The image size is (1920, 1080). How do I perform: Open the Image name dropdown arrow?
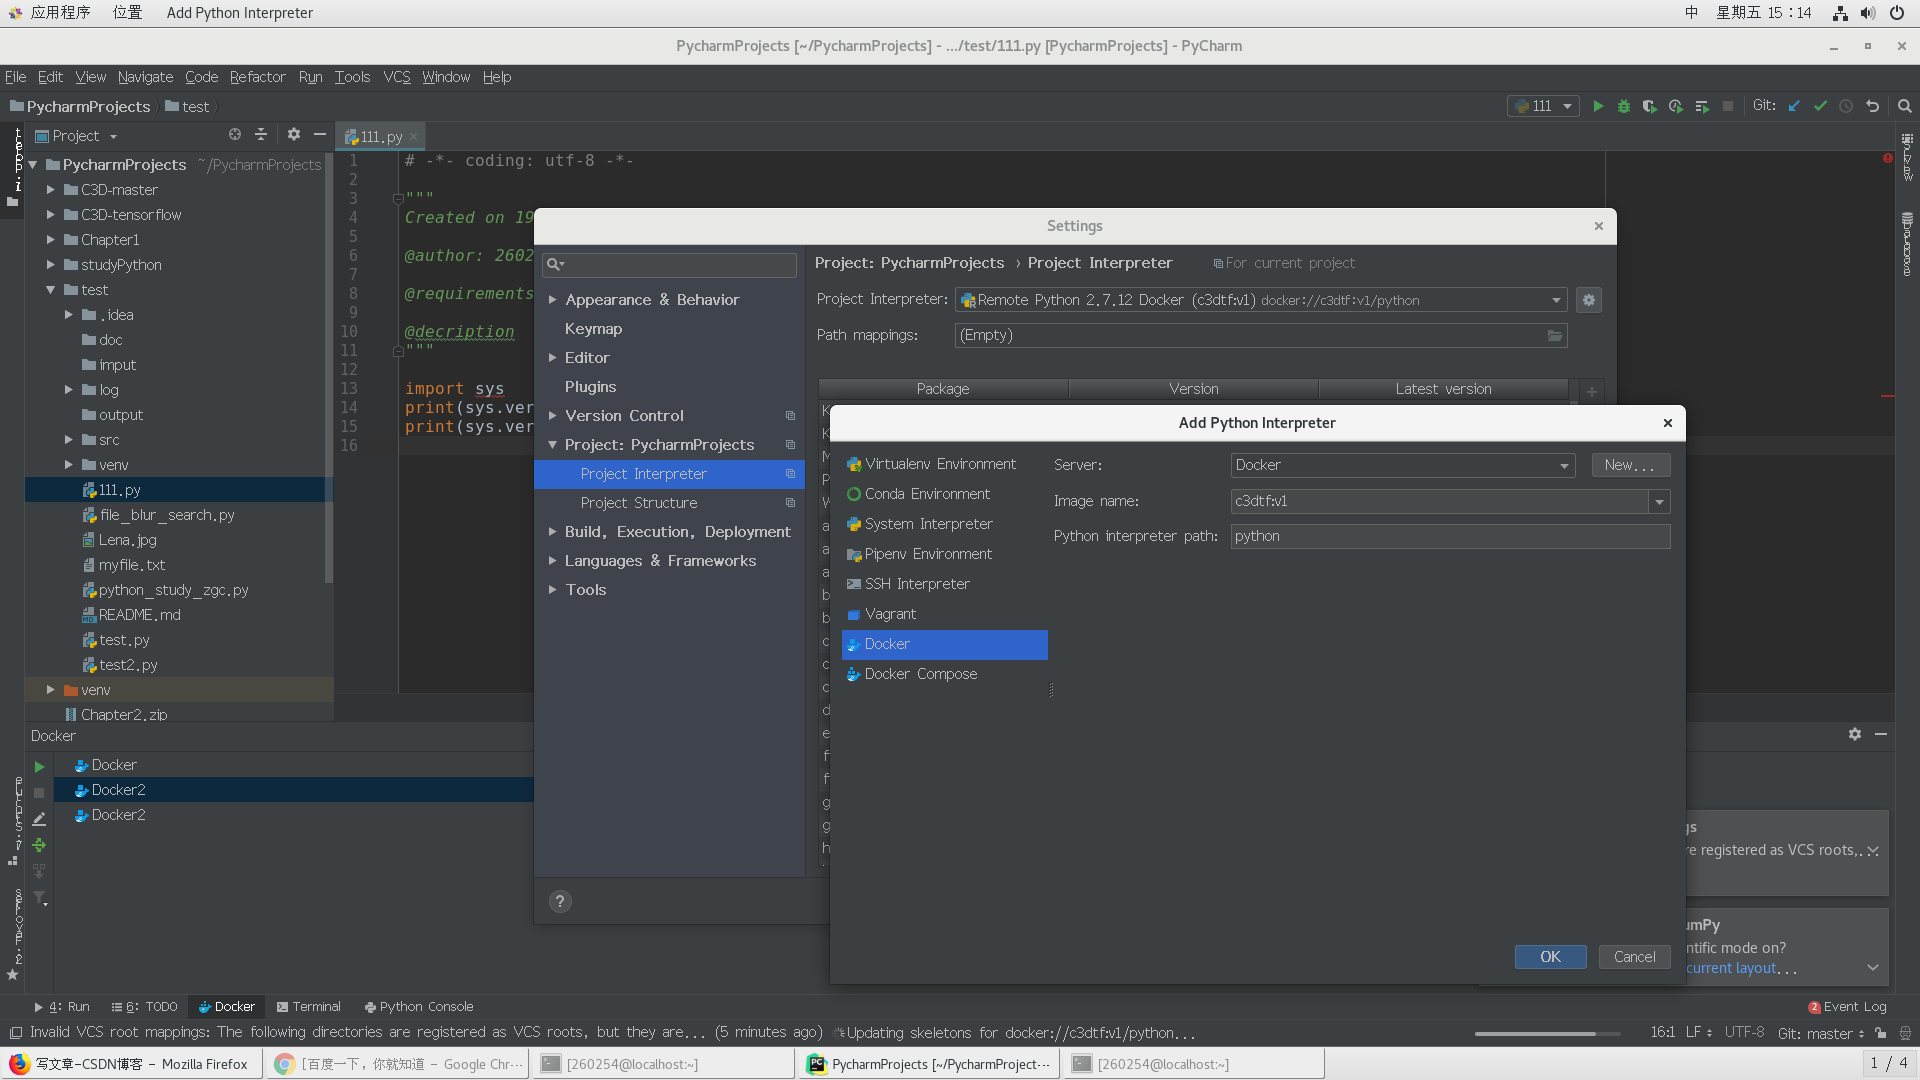point(1660,502)
